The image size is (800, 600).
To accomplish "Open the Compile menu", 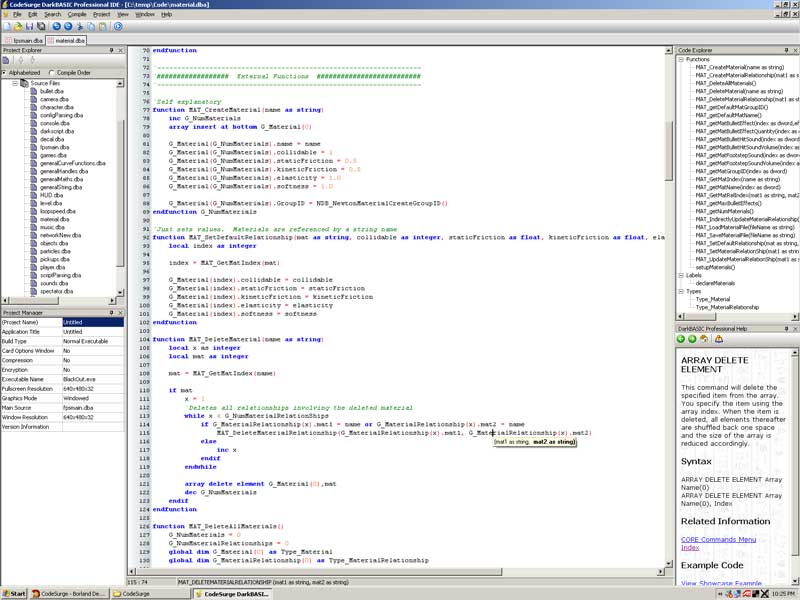I will (77, 14).
